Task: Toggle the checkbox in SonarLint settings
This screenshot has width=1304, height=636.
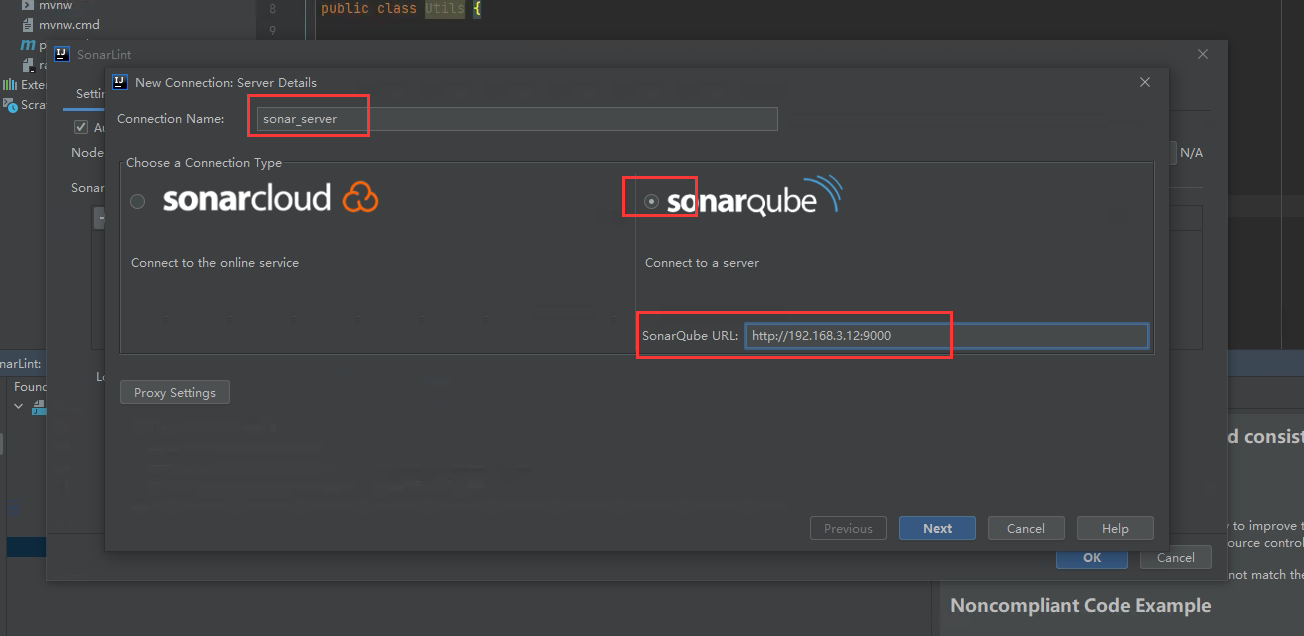Action: click(81, 128)
